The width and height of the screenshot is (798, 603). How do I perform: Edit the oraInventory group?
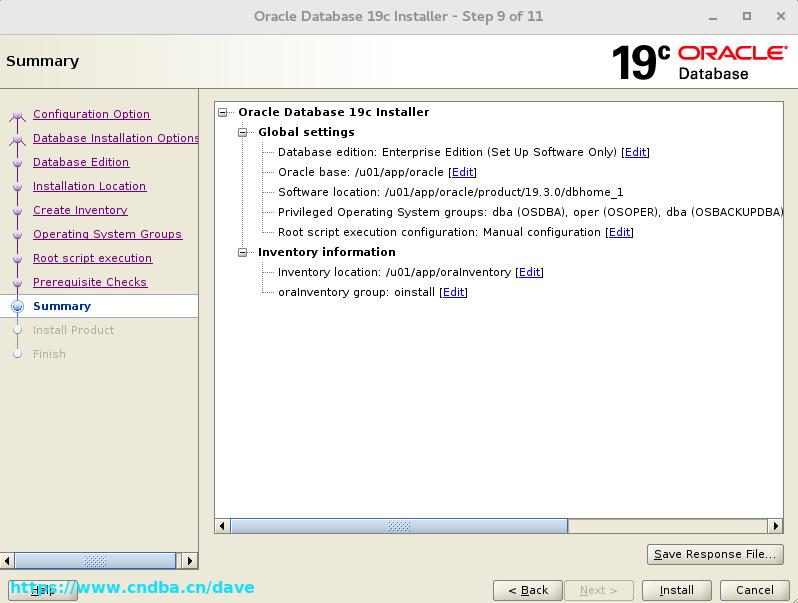pyautogui.click(x=453, y=292)
